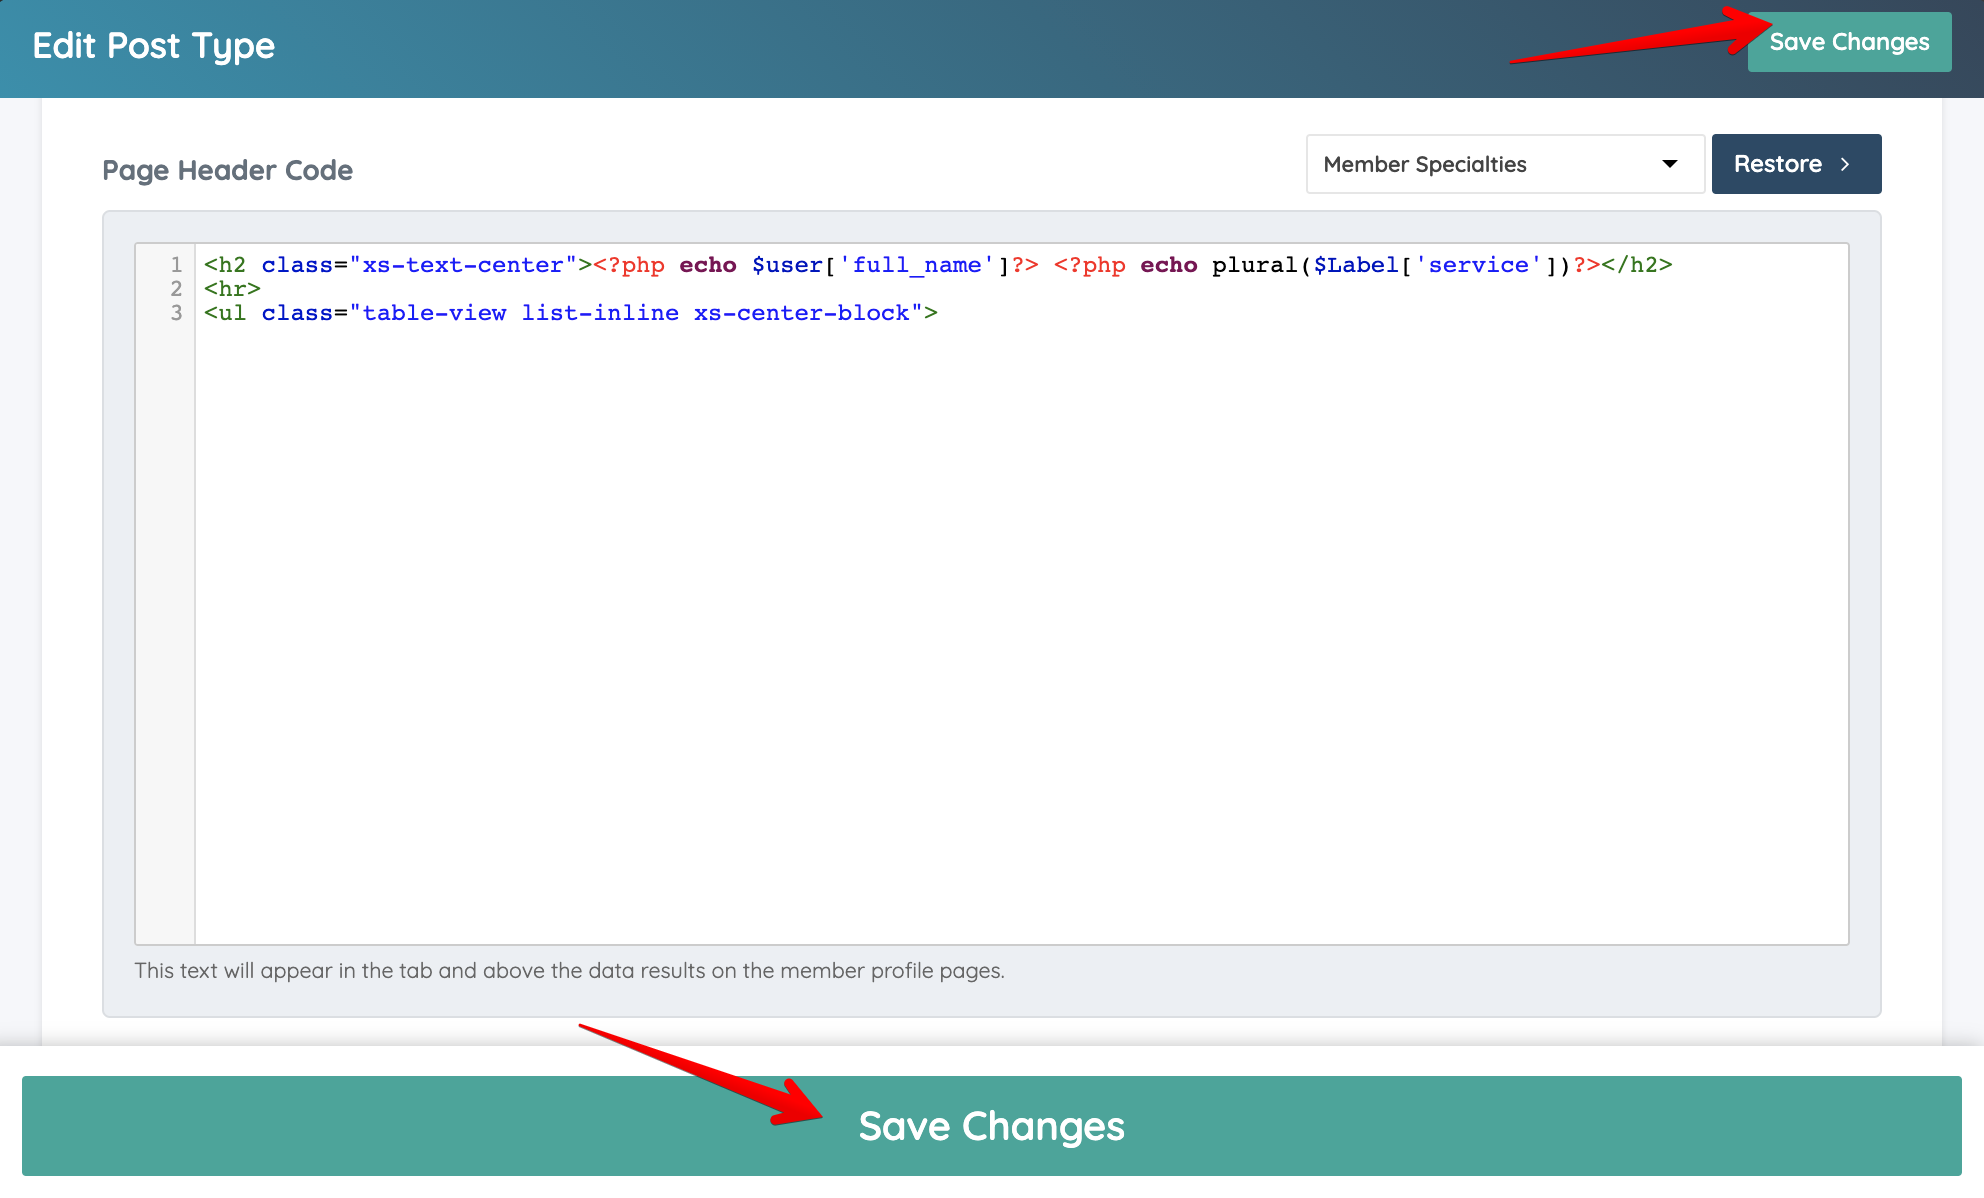The image size is (1984, 1198).
Task: Place cursor on the <hr> tag
Action: click(x=232, y=289)
